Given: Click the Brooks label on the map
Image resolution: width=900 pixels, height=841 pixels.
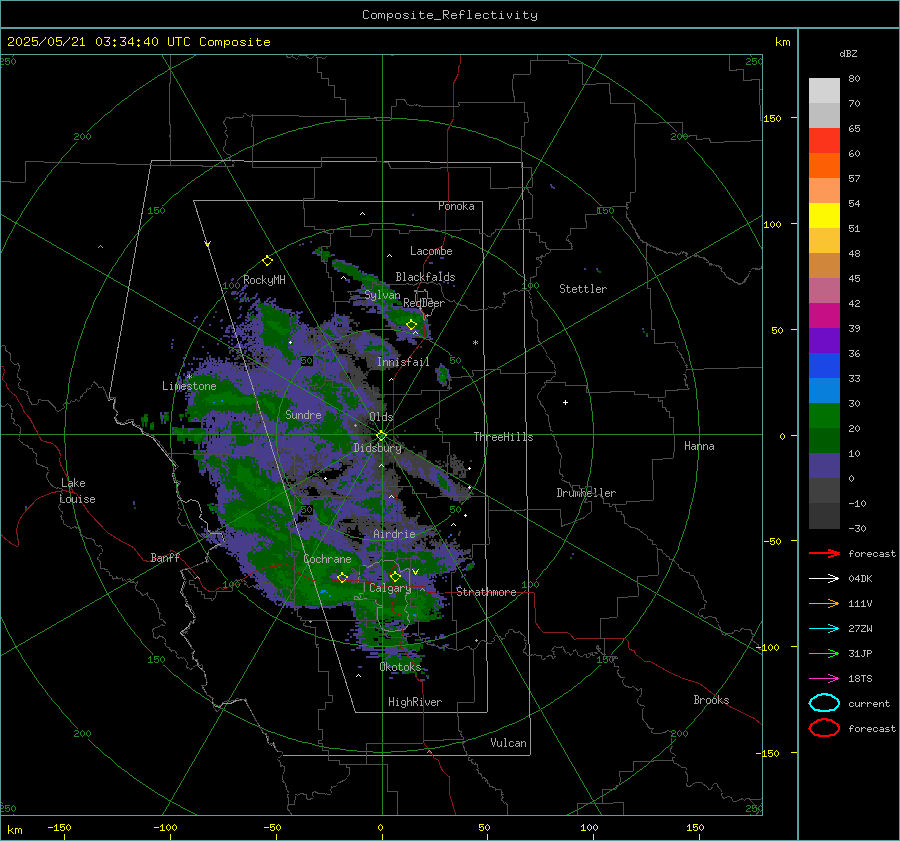Looking at the screenshot, I should click(x=711, y=700).
